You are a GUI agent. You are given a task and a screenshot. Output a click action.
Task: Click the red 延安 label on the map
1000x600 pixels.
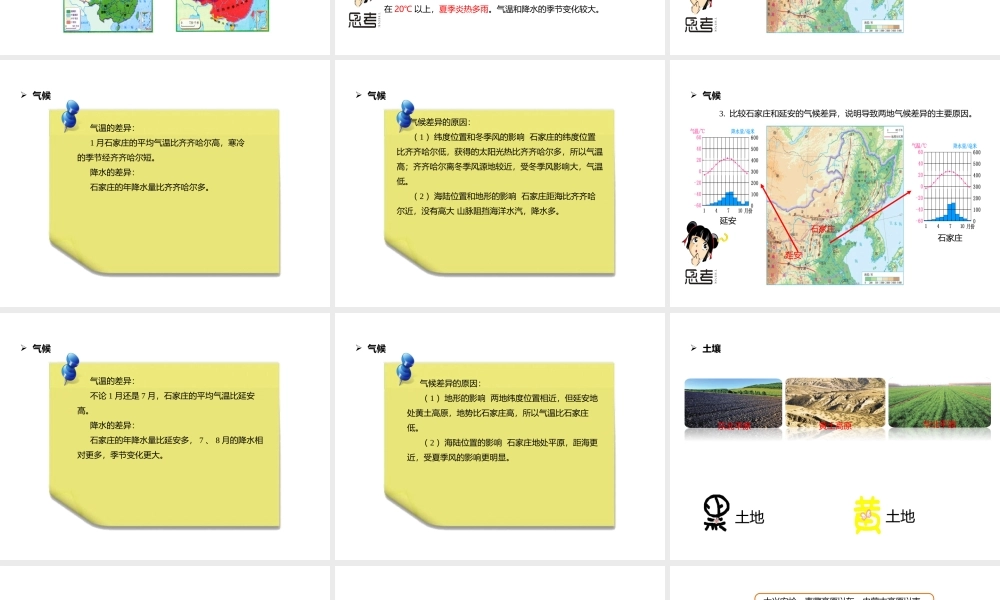coord(793,255)
